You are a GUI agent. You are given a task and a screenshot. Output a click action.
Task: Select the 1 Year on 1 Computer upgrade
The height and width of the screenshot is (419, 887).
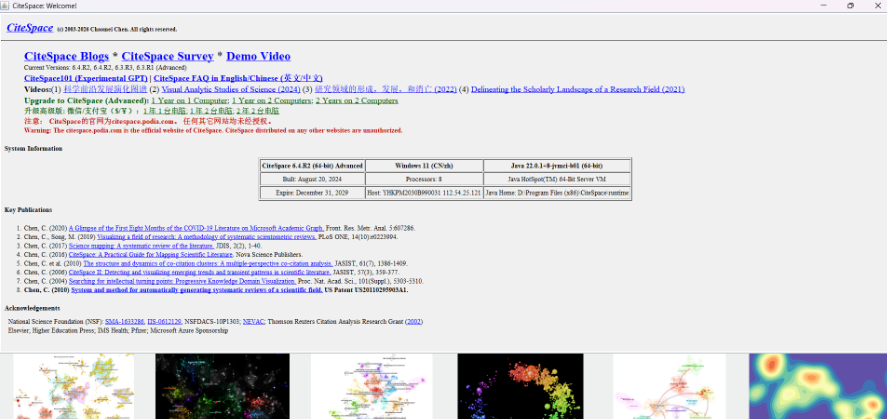click(188, 100)
